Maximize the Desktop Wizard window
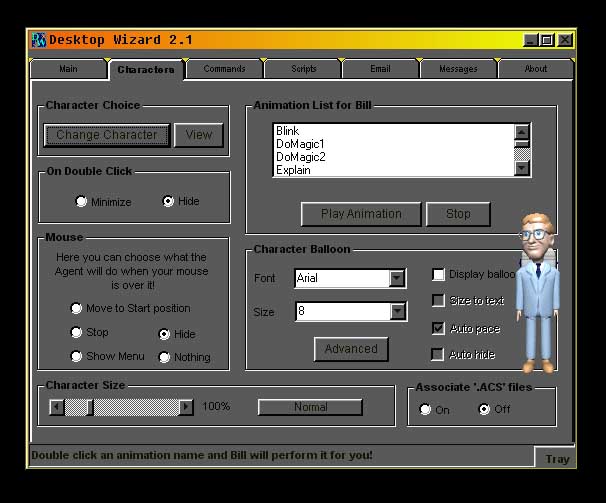The height and width of the screenshot is (503, 606). pos(547,40)
